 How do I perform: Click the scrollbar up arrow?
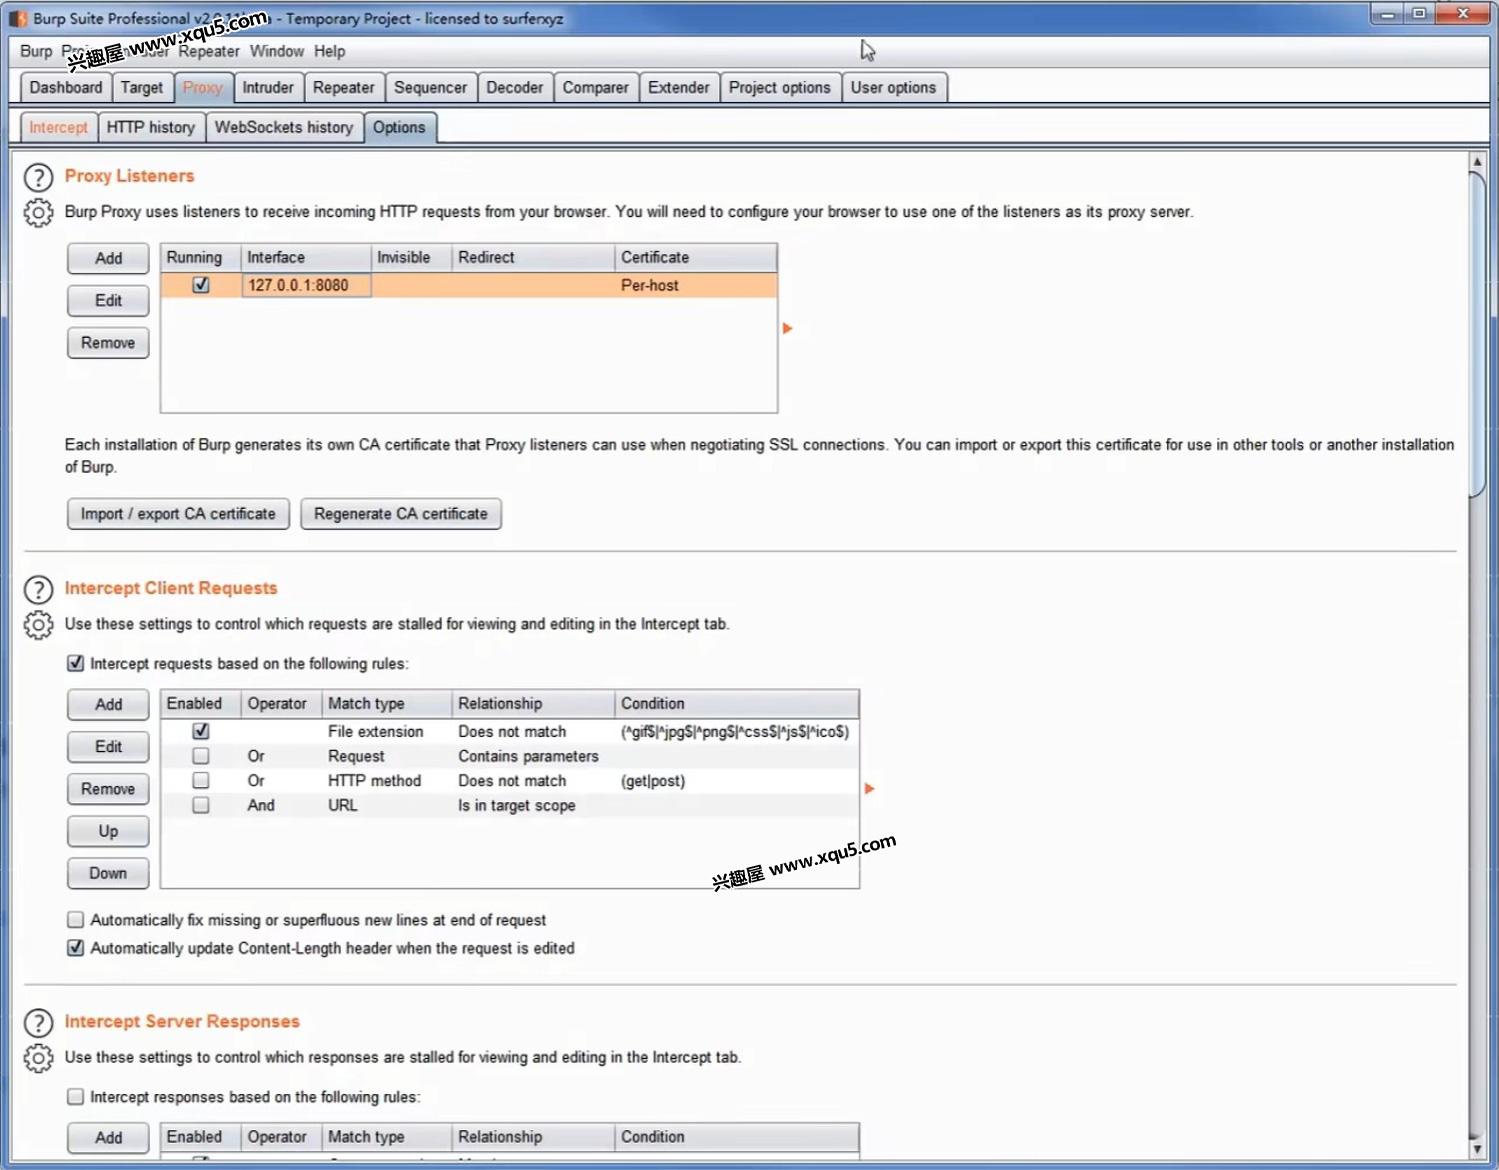pyautogui.click(x=1477, y=161)
